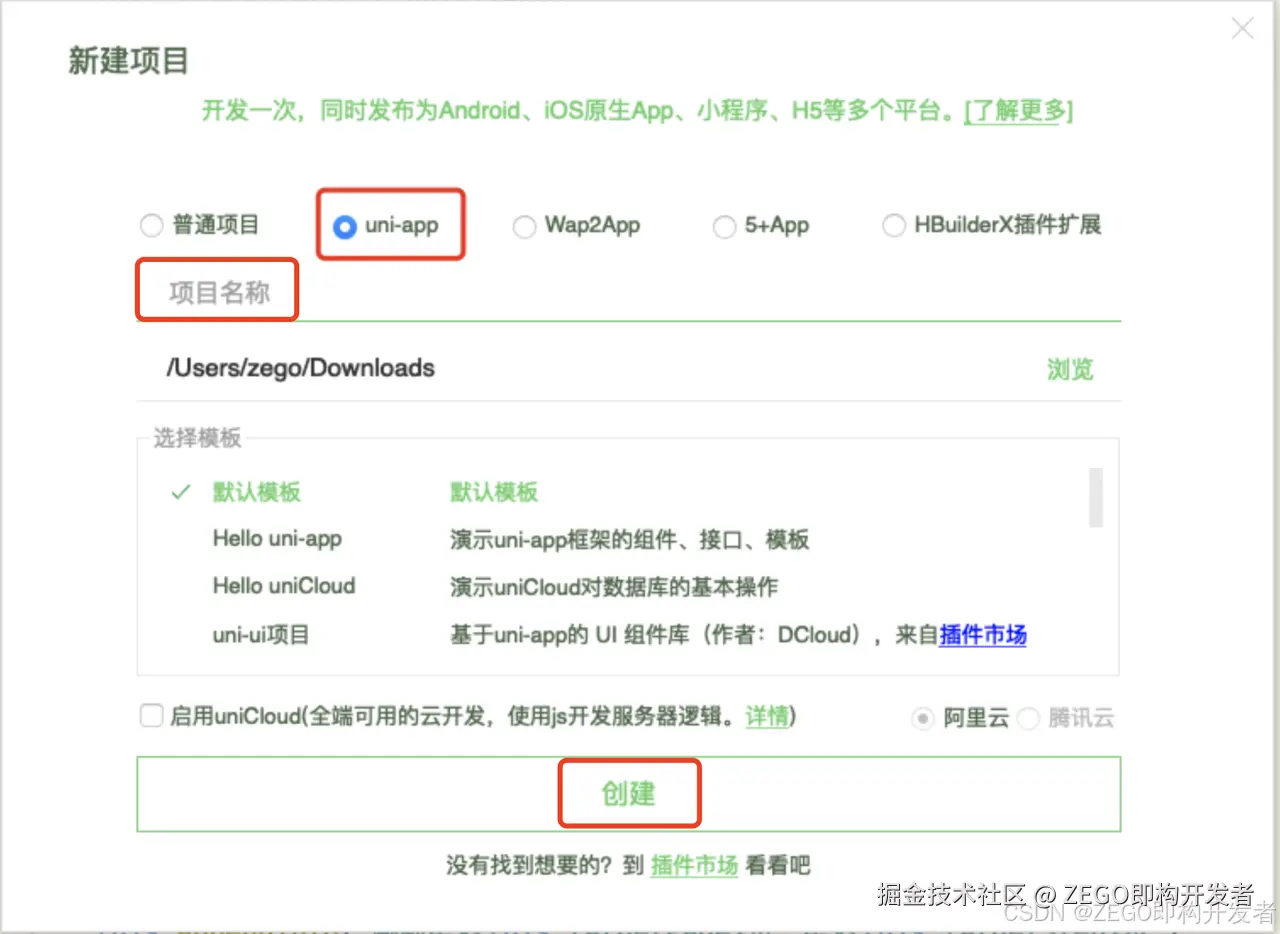Click the 新建项目 dialog title
1280x934 pixels.
coord(128,61)
